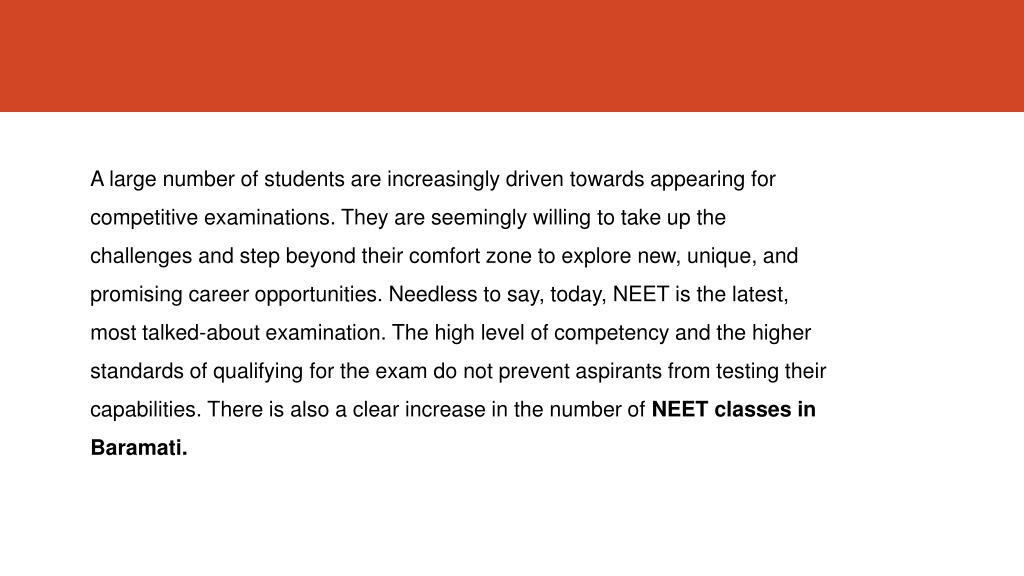Click the bold word 'Baramati.'
1024x576 pixels.
[x=139, y=448]
